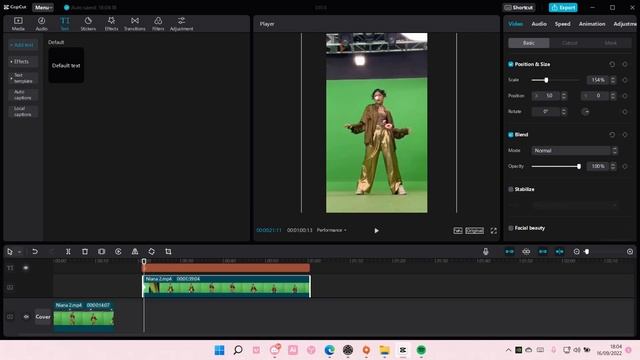This screenshot has width=640, height=360.
Task: Toggle visibility of the text track
Action: point(26,268)
